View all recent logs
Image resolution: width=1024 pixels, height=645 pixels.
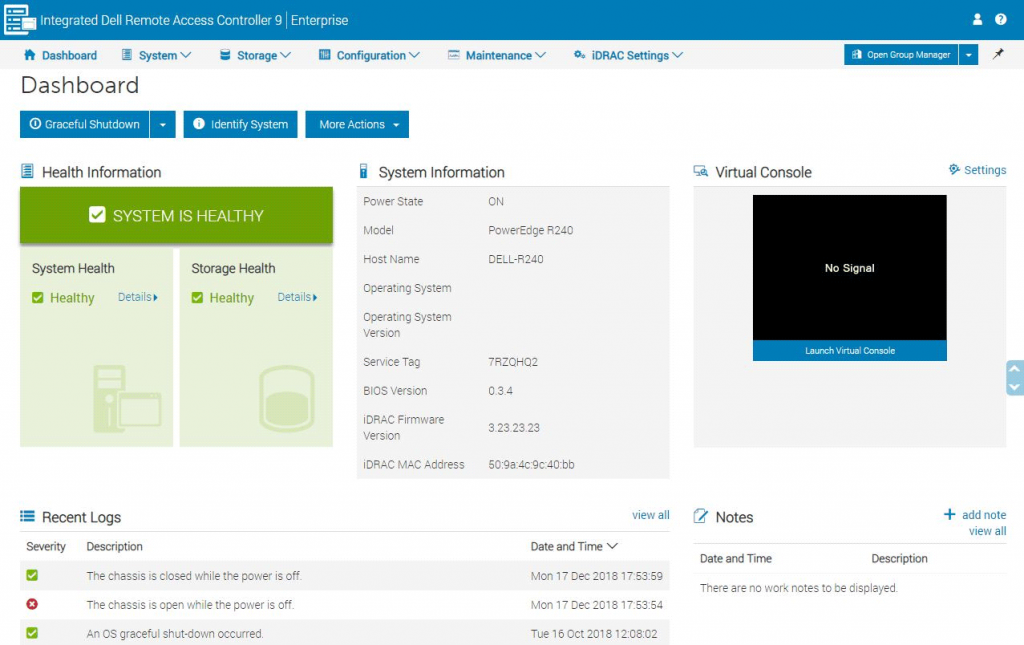coord(650,514)
